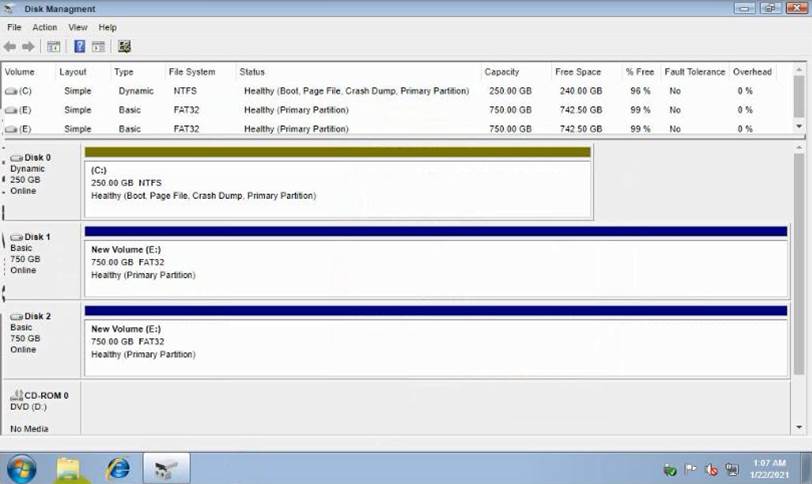The width and height of the screenshot is (812, 484).
Task: Sort volumes by File System column header
Action: click(191, 72)
